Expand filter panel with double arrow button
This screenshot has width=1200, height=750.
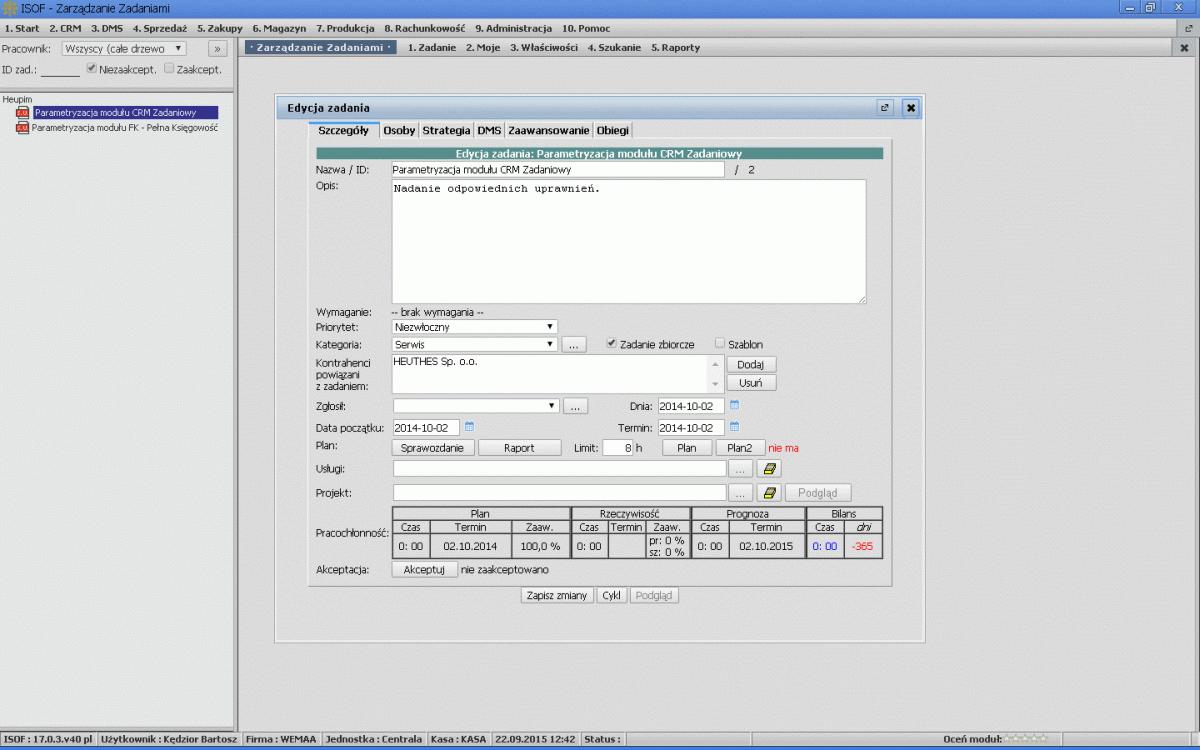218,48
